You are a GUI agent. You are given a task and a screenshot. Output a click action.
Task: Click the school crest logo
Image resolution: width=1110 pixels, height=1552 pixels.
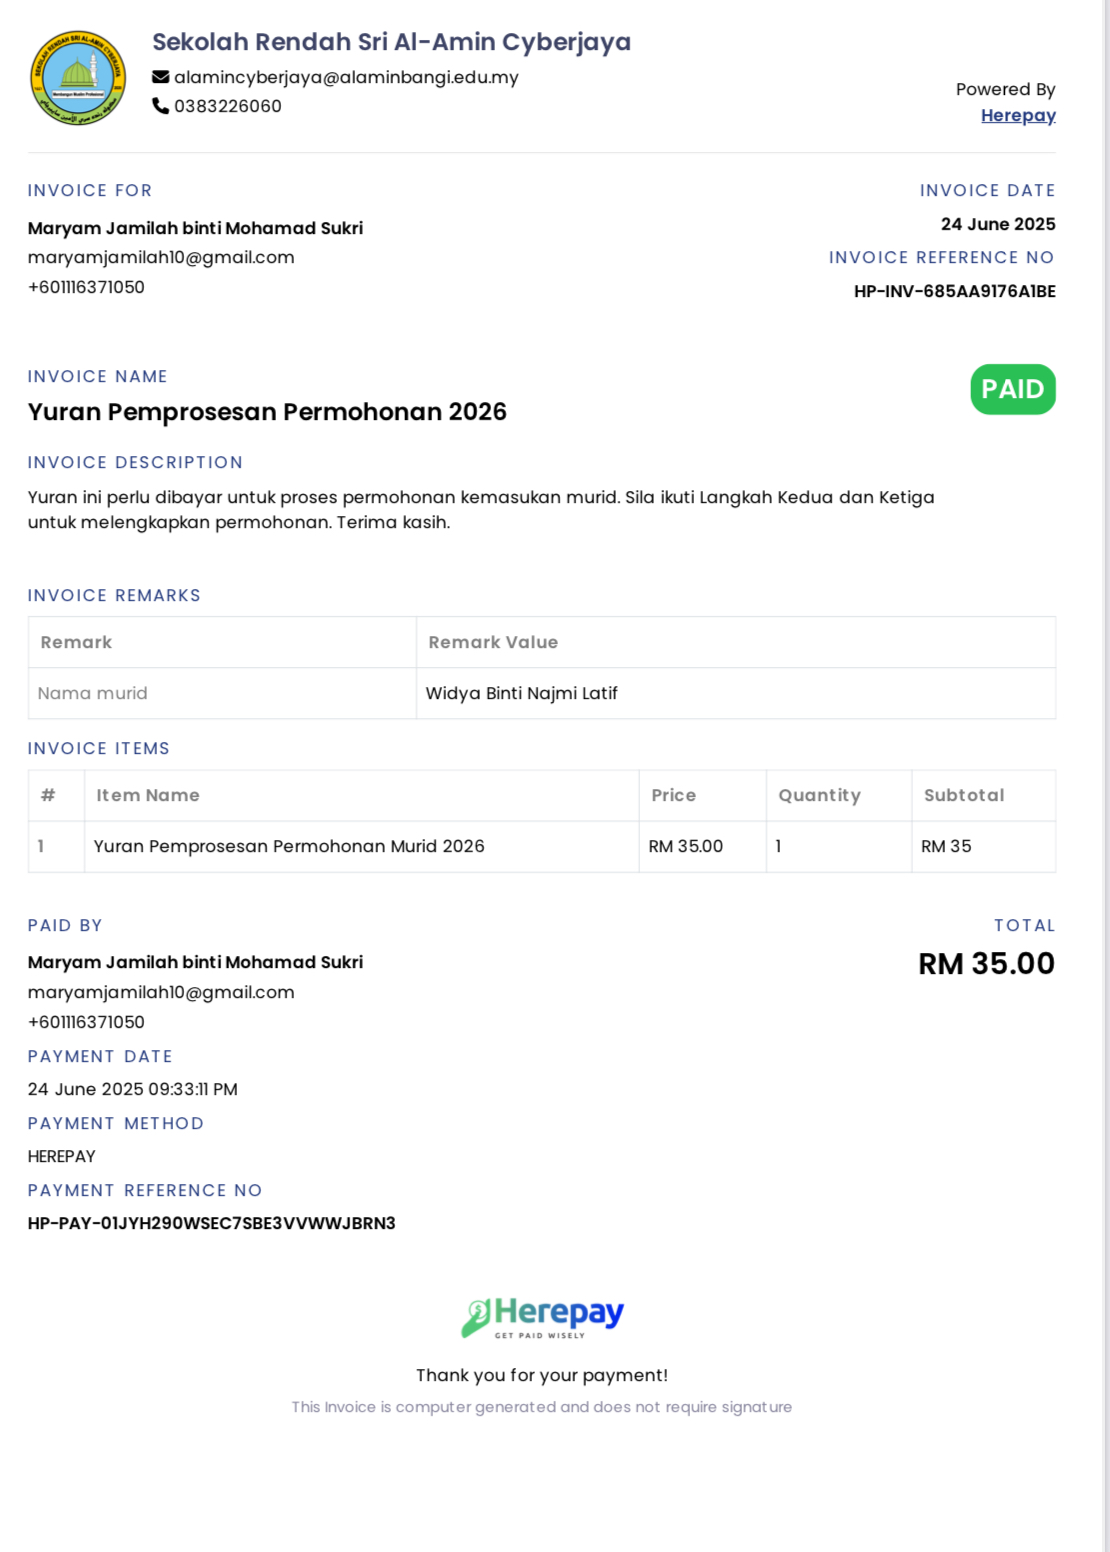(x=78, y=78)
